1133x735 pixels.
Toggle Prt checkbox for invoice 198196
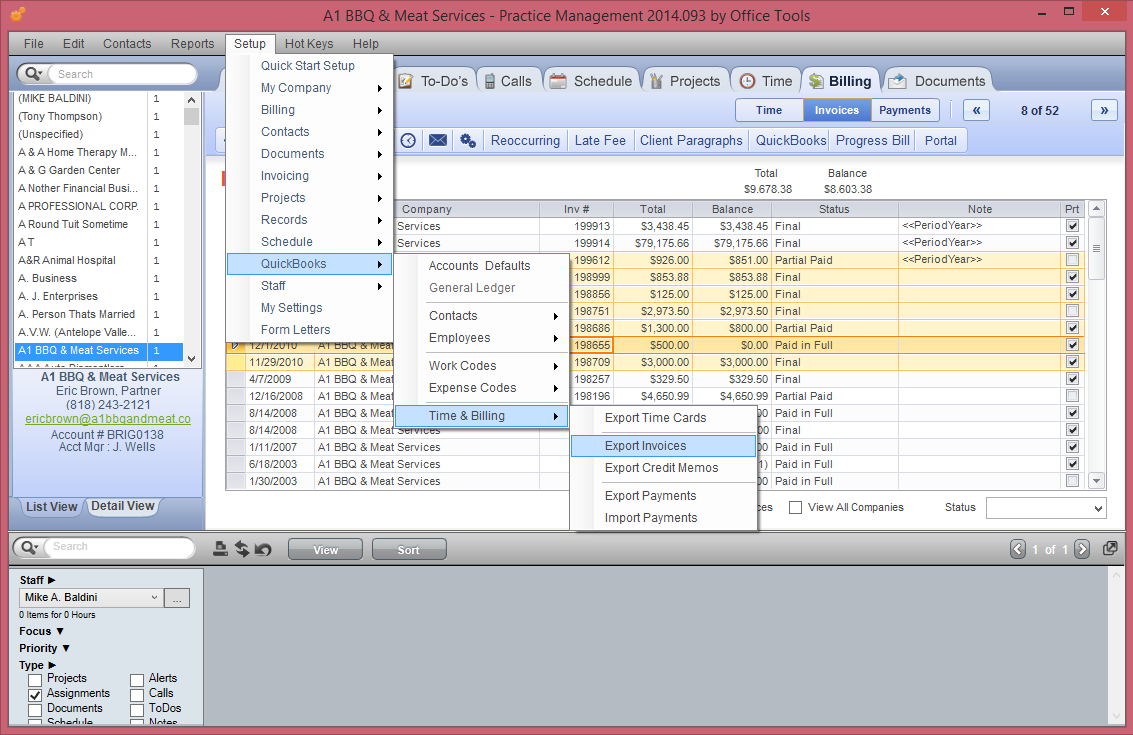(1072, 396)
